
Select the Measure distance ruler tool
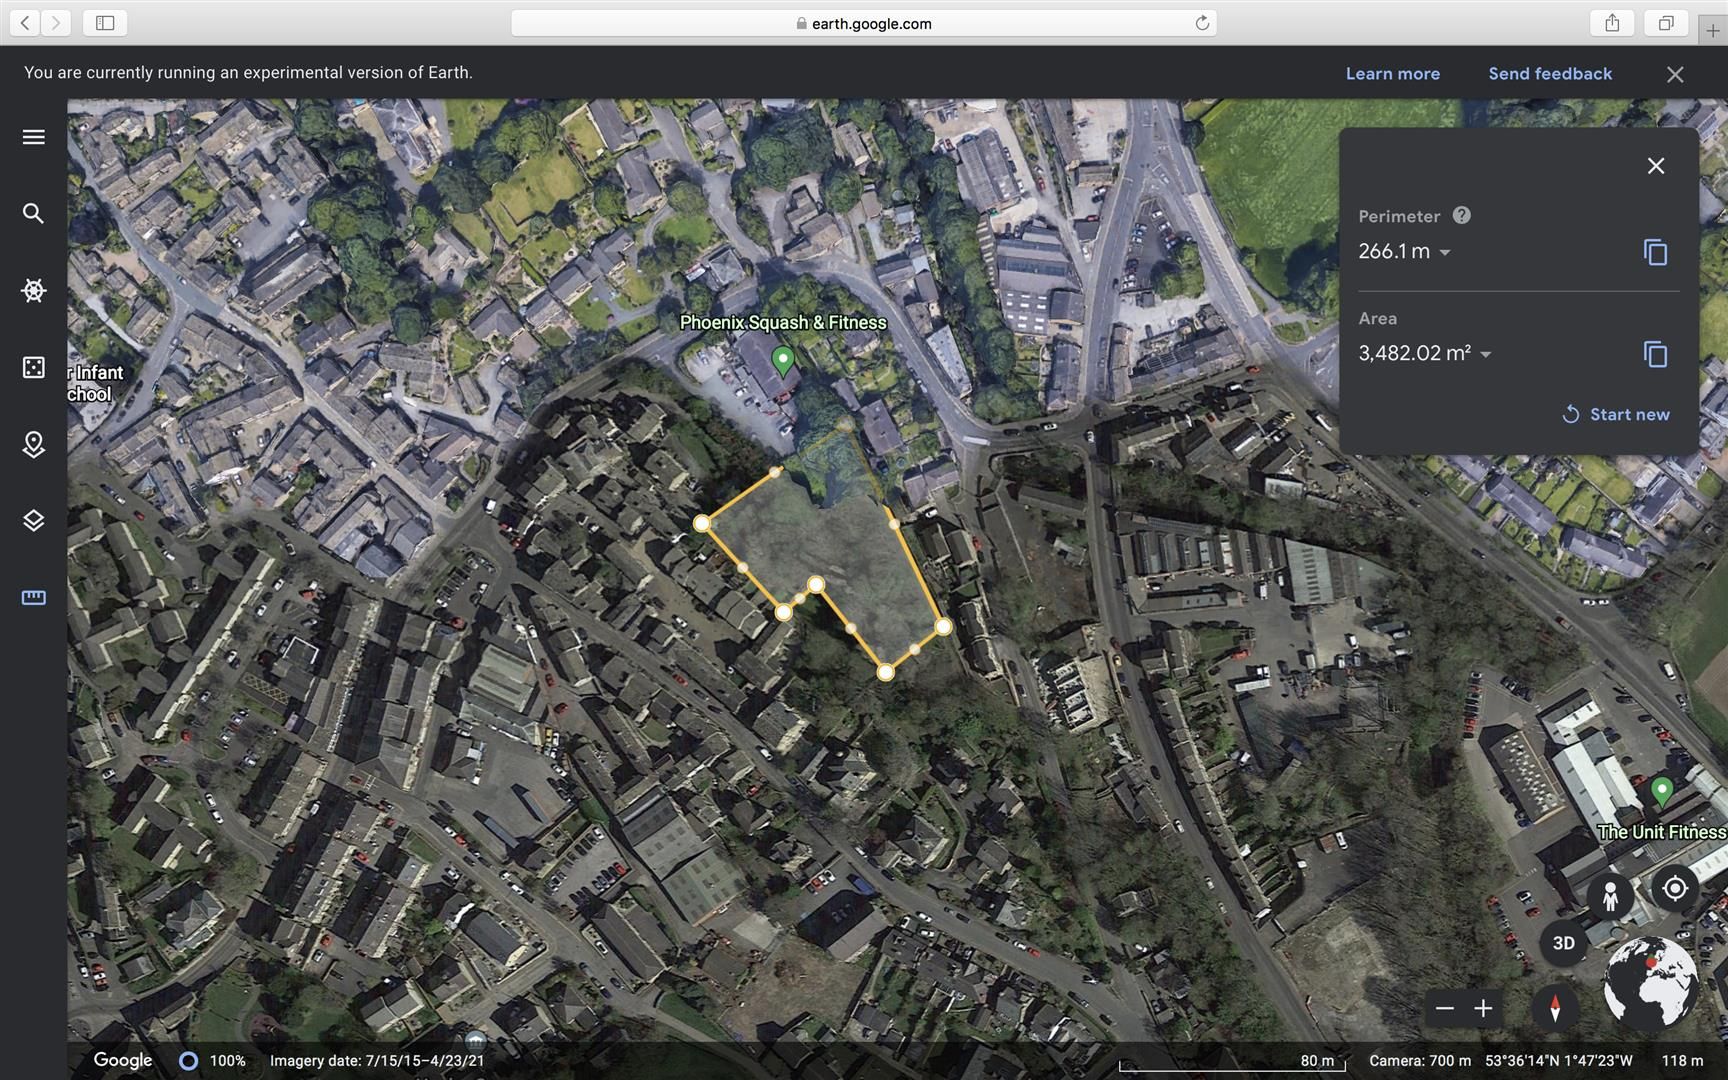point(33,597)
